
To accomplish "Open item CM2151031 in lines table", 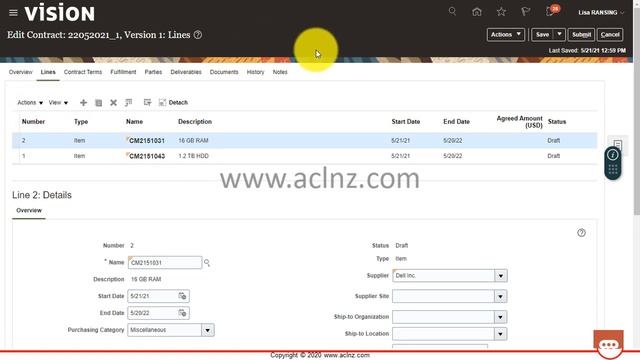I will (147, 140).
